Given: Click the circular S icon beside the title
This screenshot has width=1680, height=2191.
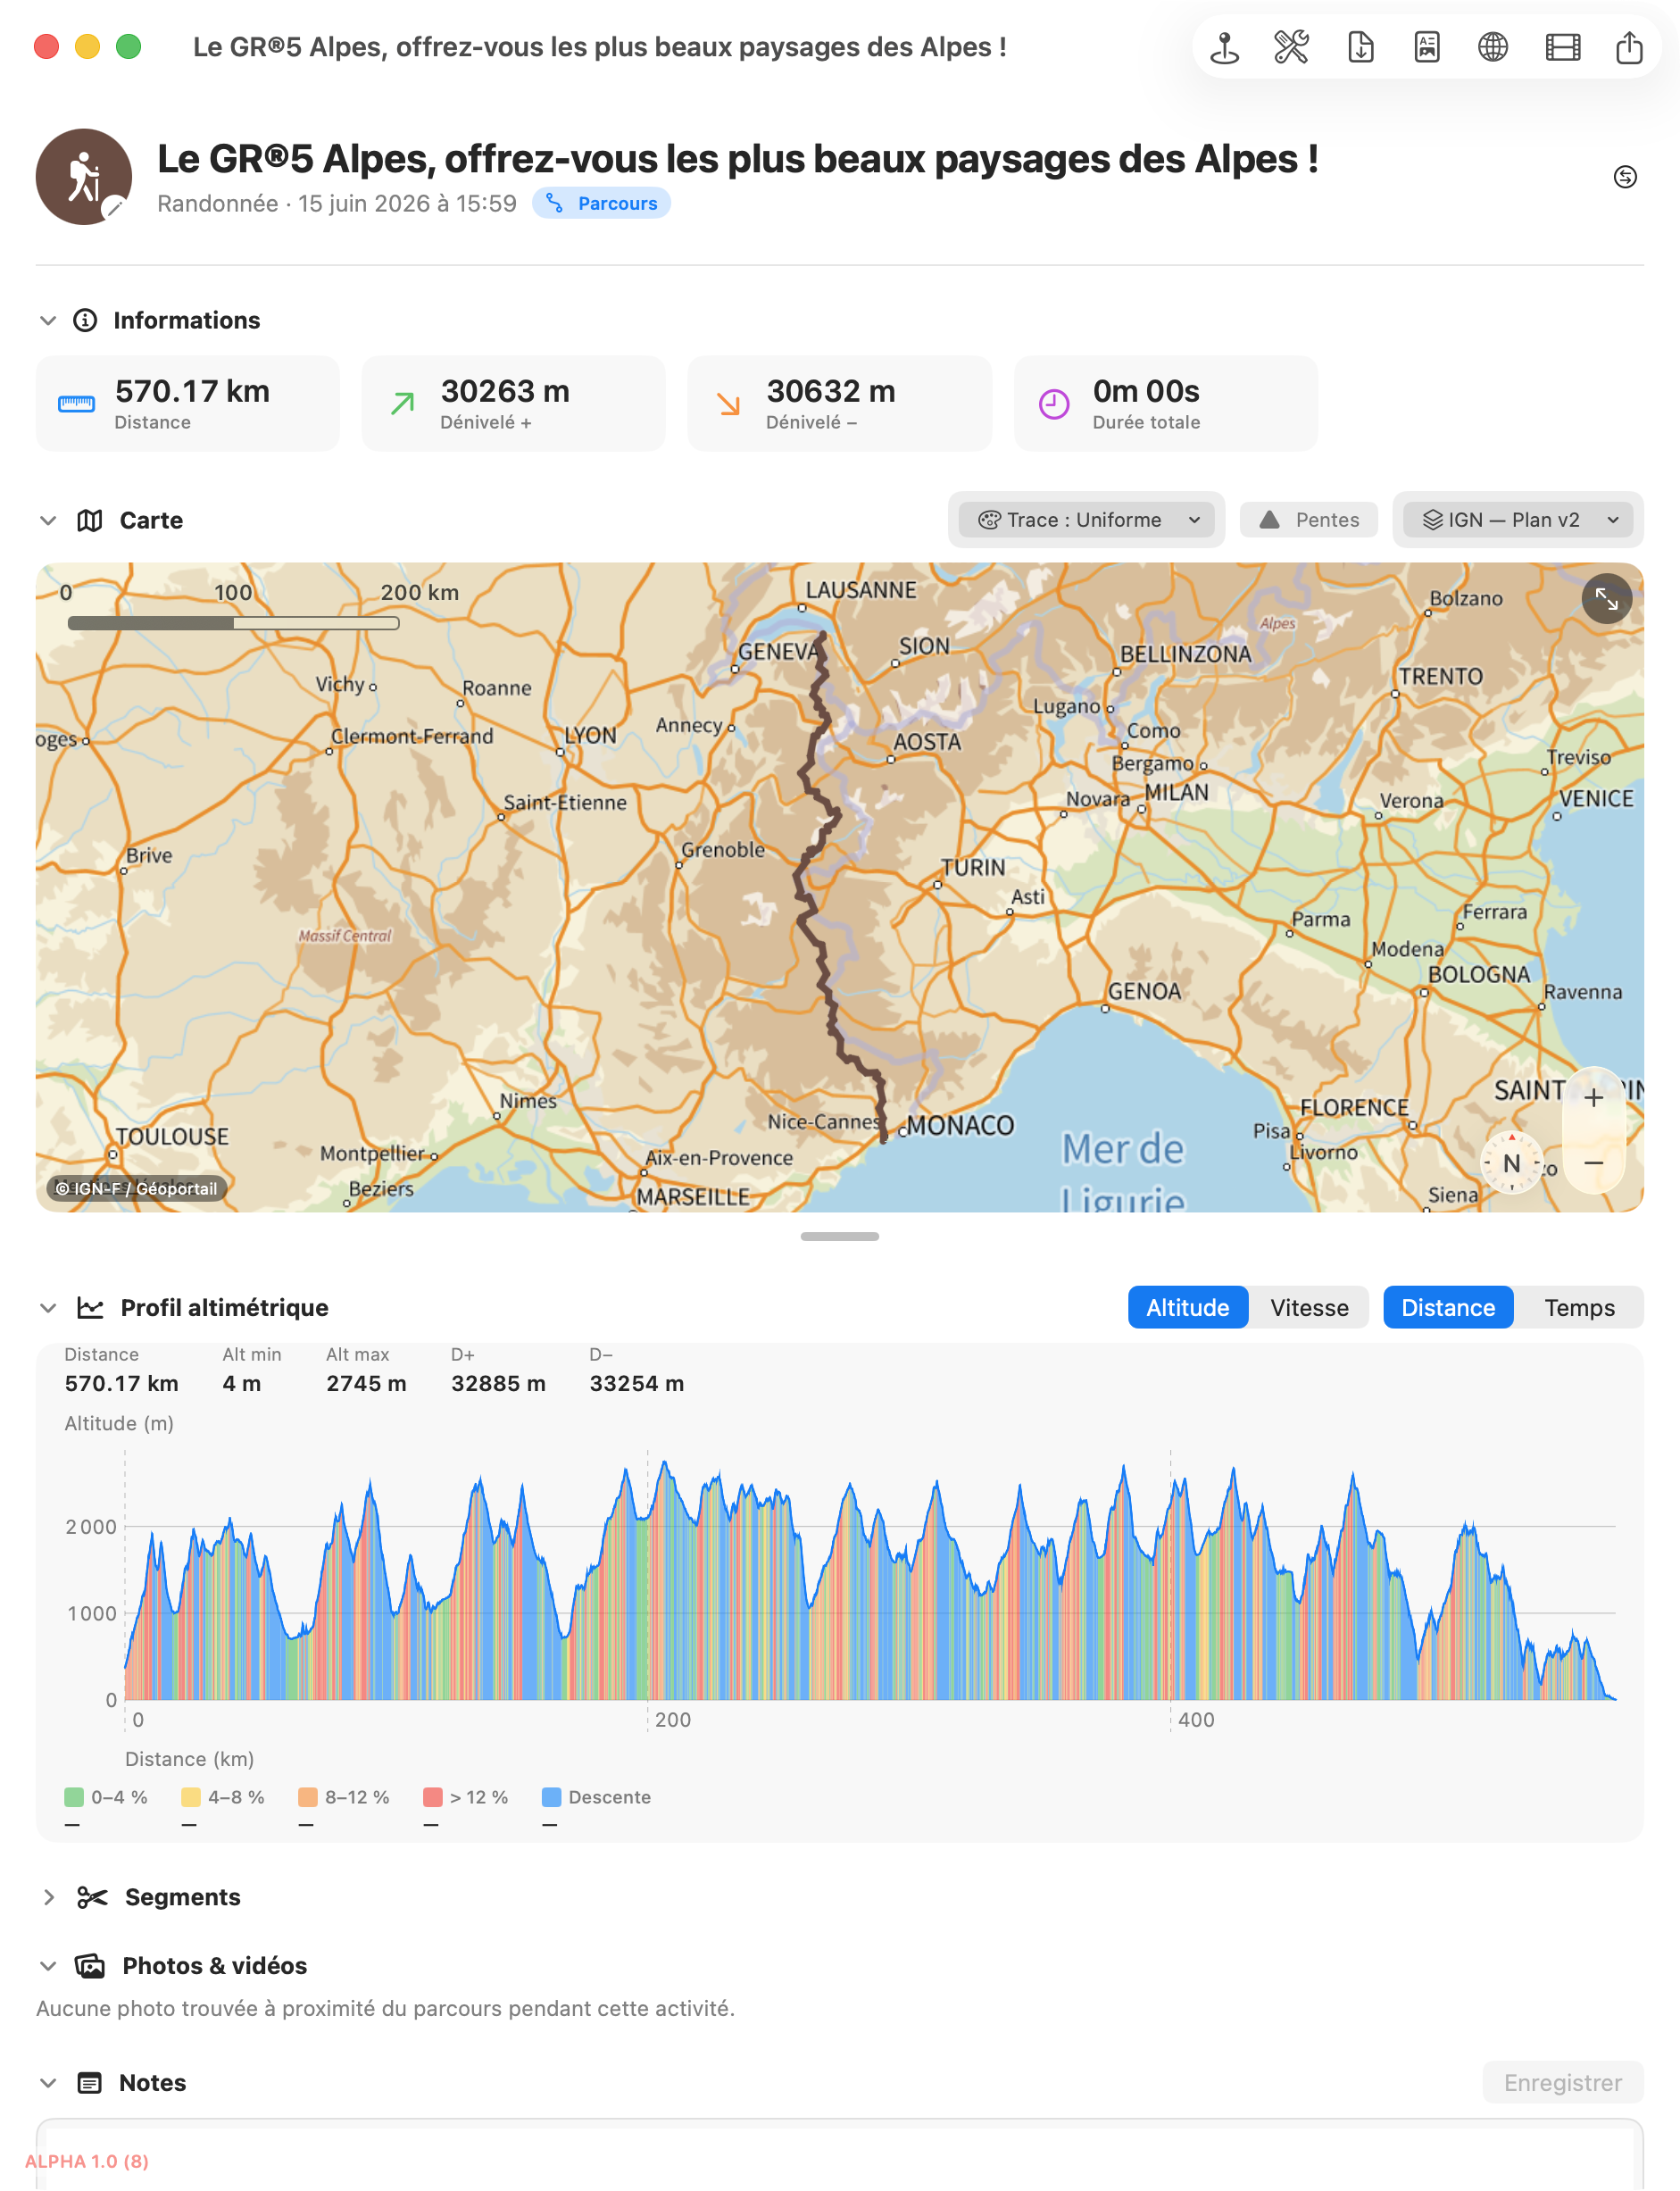Looking at the screenshot, I should [x=1625, y=177].
